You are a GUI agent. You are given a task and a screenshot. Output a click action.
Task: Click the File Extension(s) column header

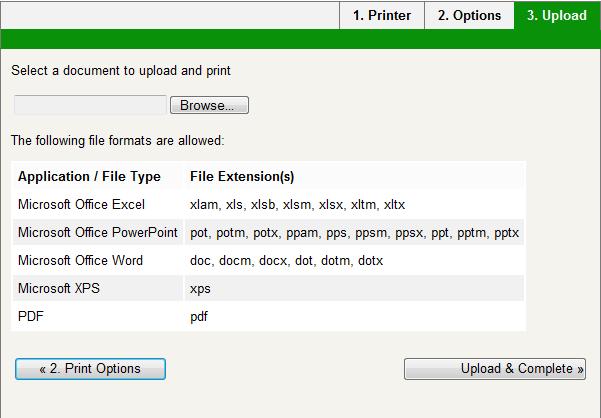click(x=355, y=176)
